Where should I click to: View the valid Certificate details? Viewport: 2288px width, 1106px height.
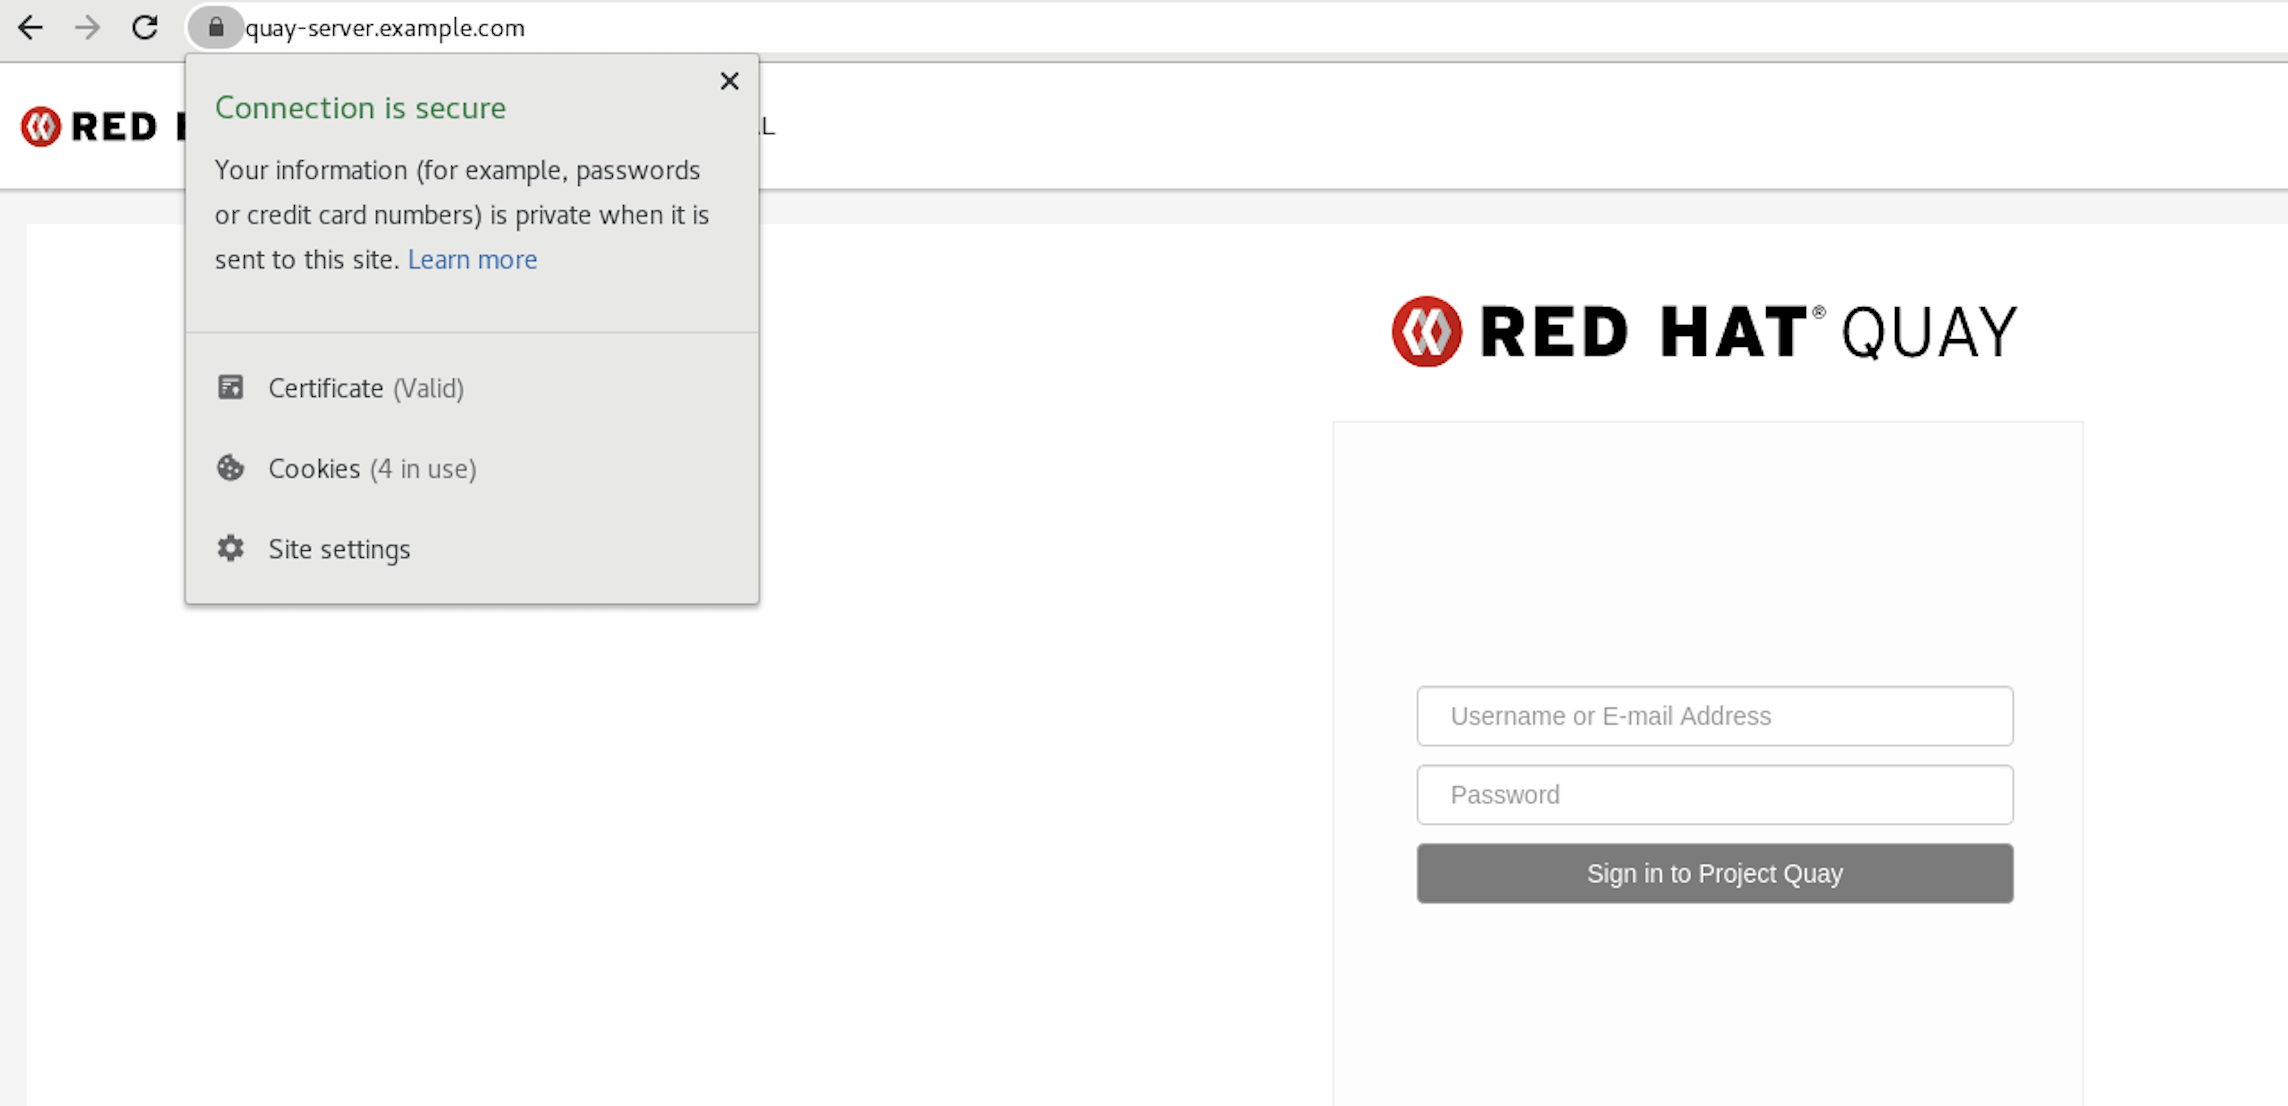(365, 388)
